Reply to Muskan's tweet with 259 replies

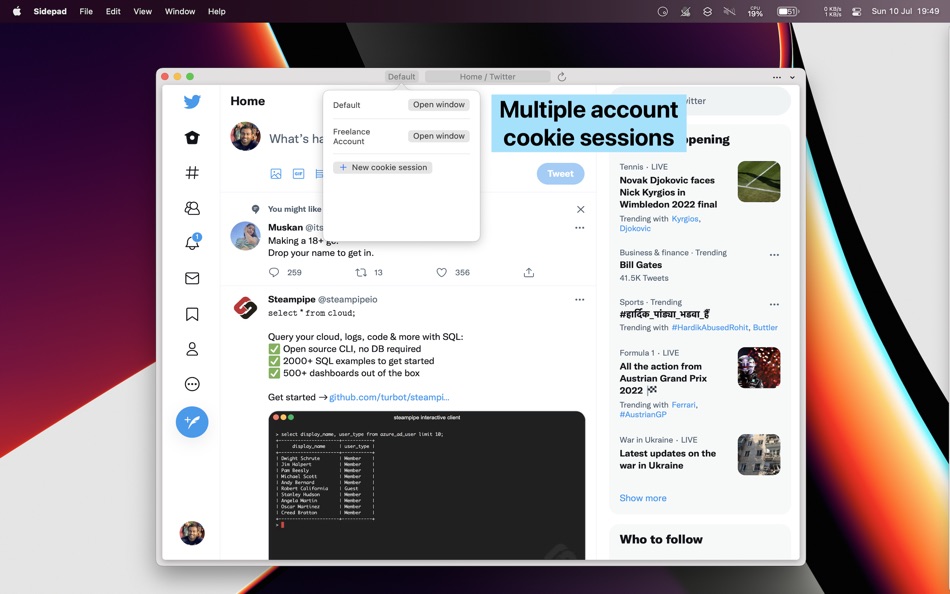point(285,273)
